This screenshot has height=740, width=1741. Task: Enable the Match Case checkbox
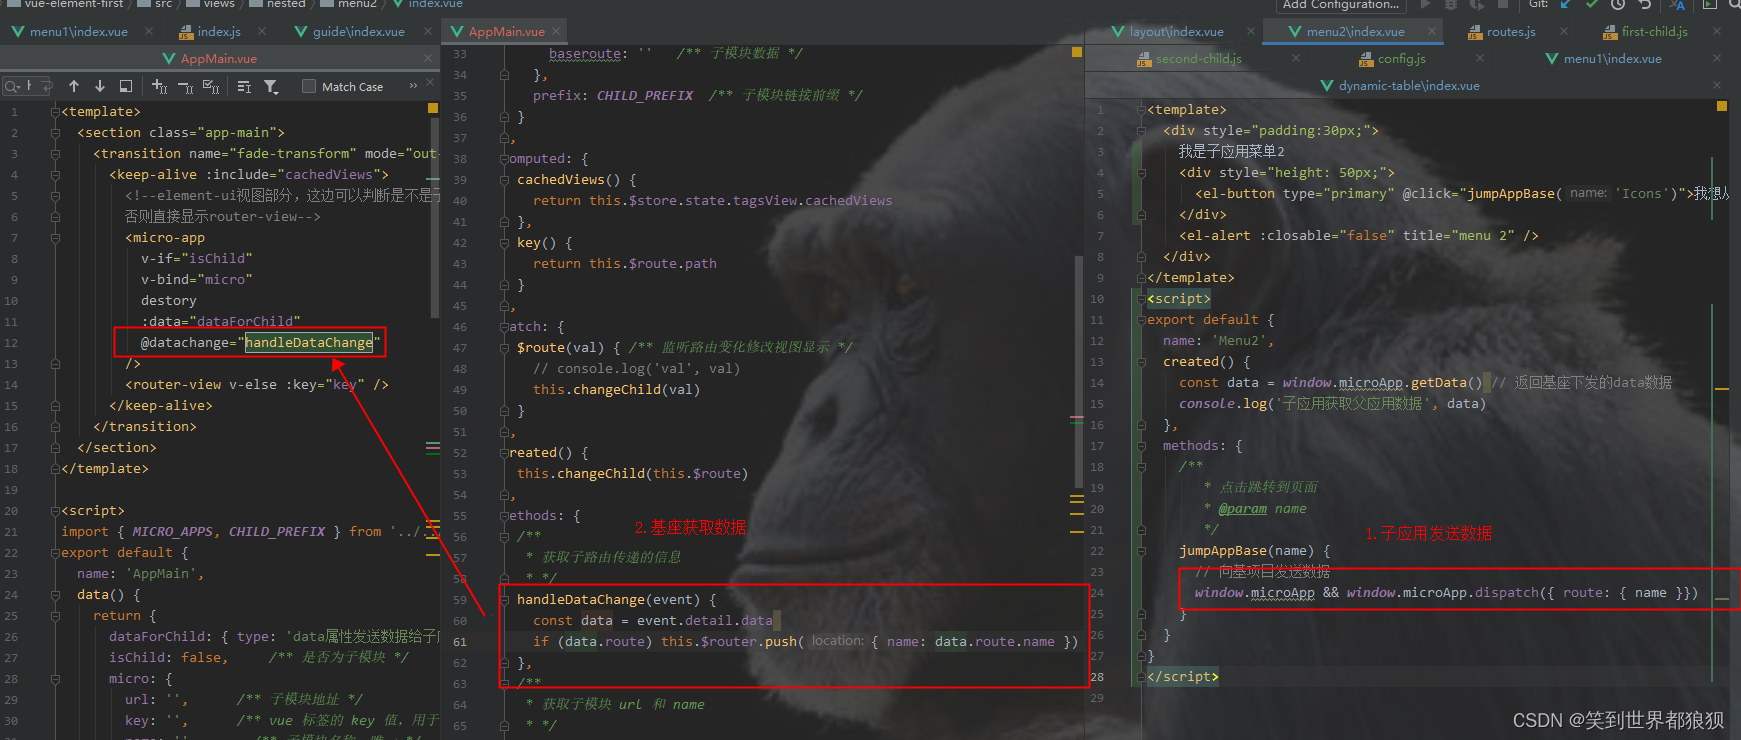309,87
